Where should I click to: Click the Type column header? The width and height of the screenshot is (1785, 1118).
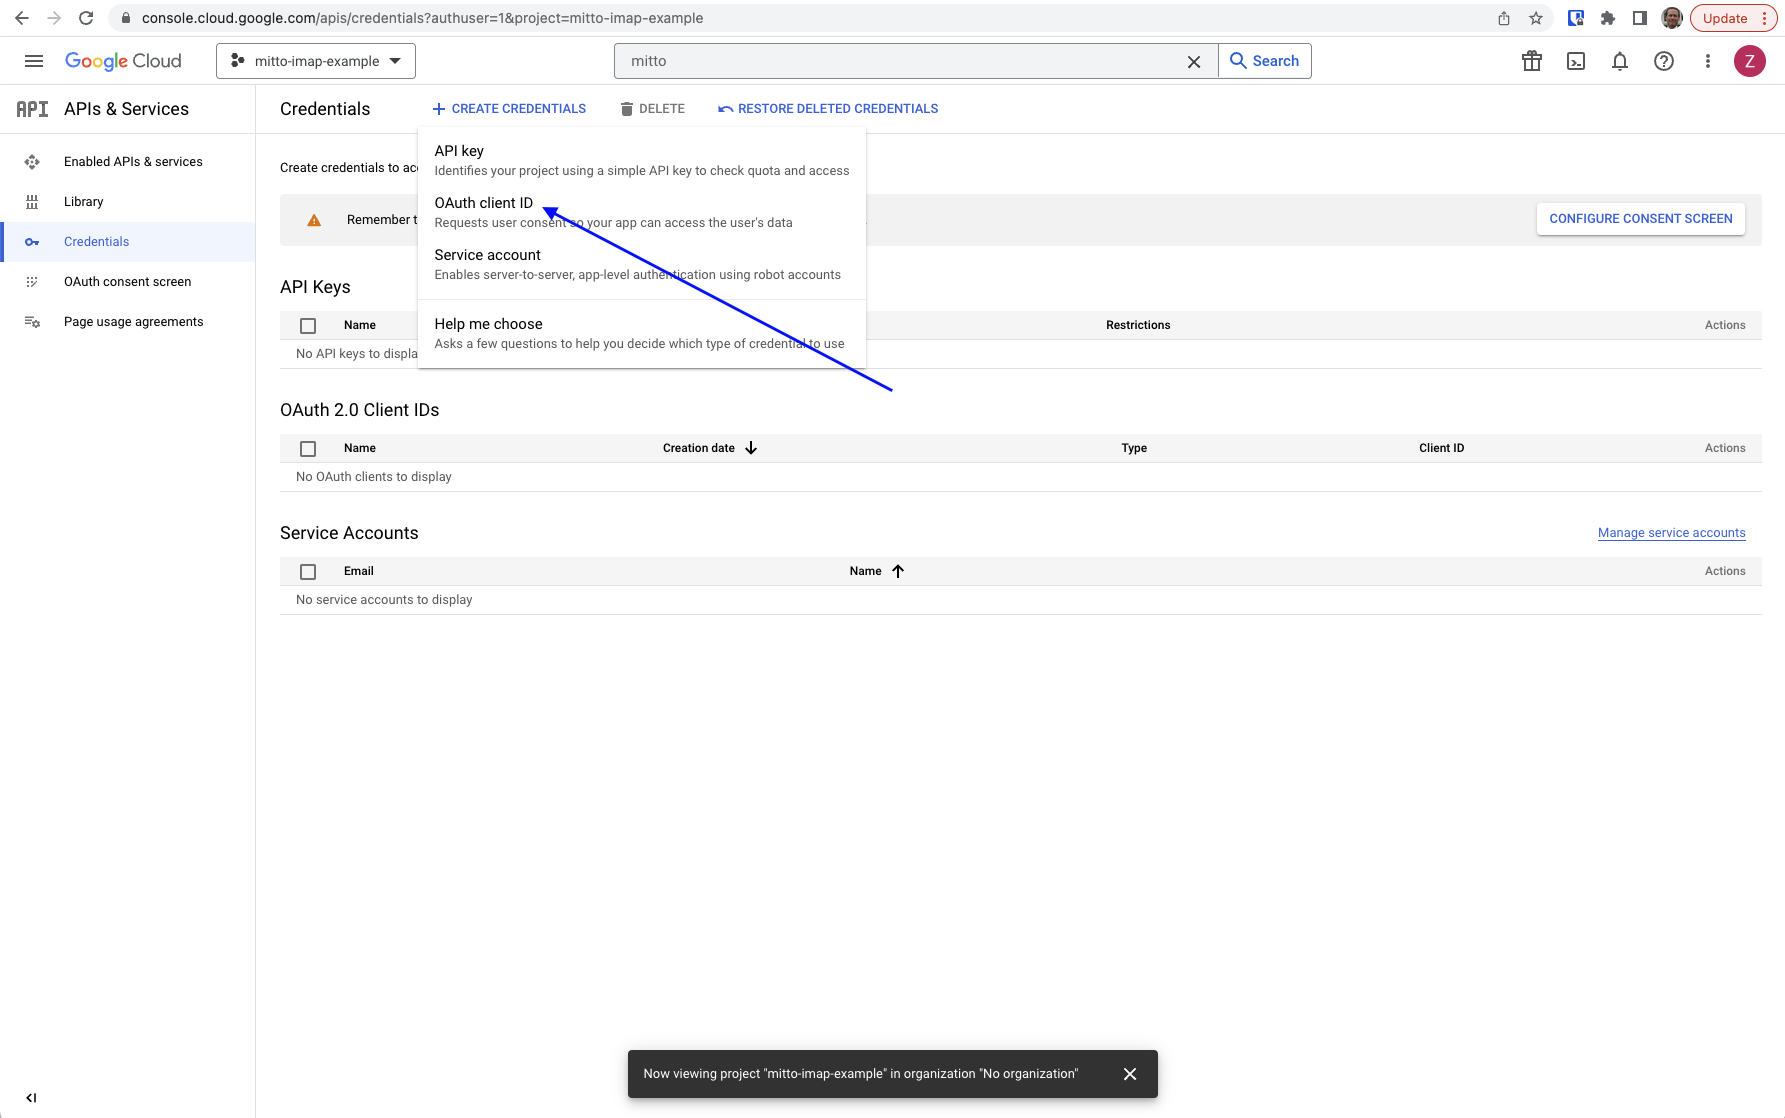(1134, 448)
